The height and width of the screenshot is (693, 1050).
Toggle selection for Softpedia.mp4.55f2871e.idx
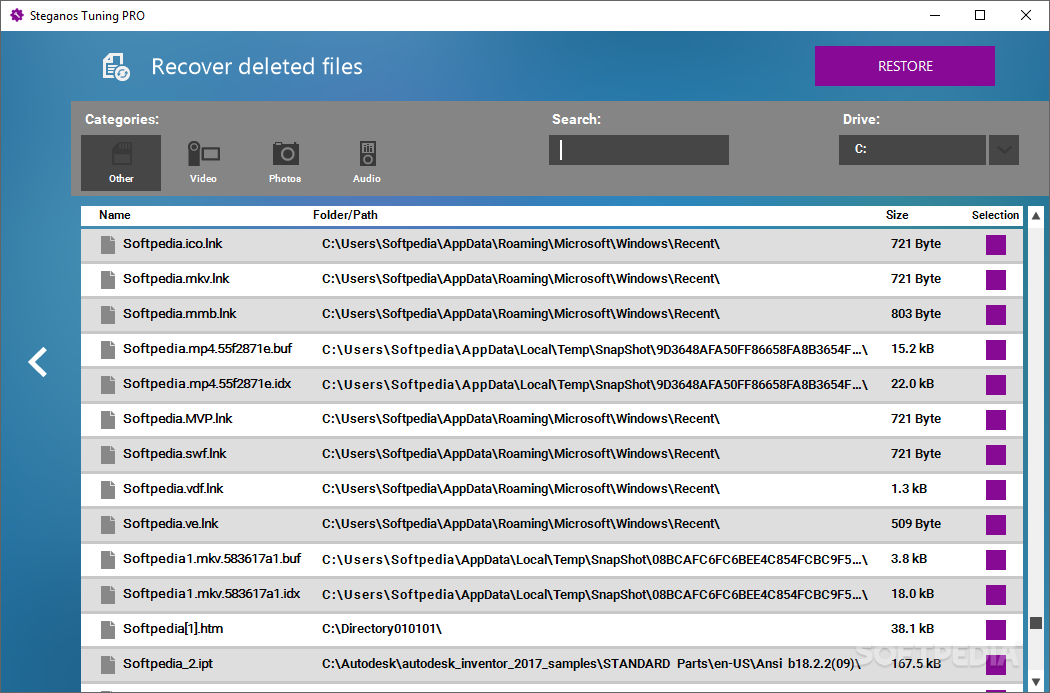996,384
